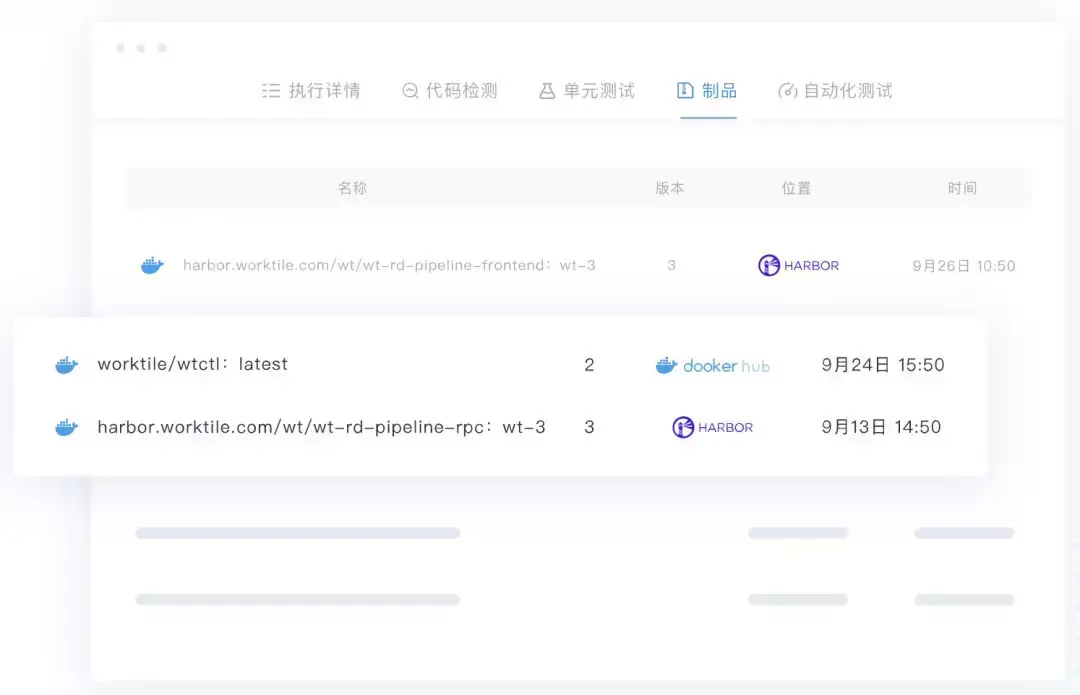Click the Docker icon for worktile/wtctl row
The height and width of the screenshot is (695, 1080).
point(66,364)
